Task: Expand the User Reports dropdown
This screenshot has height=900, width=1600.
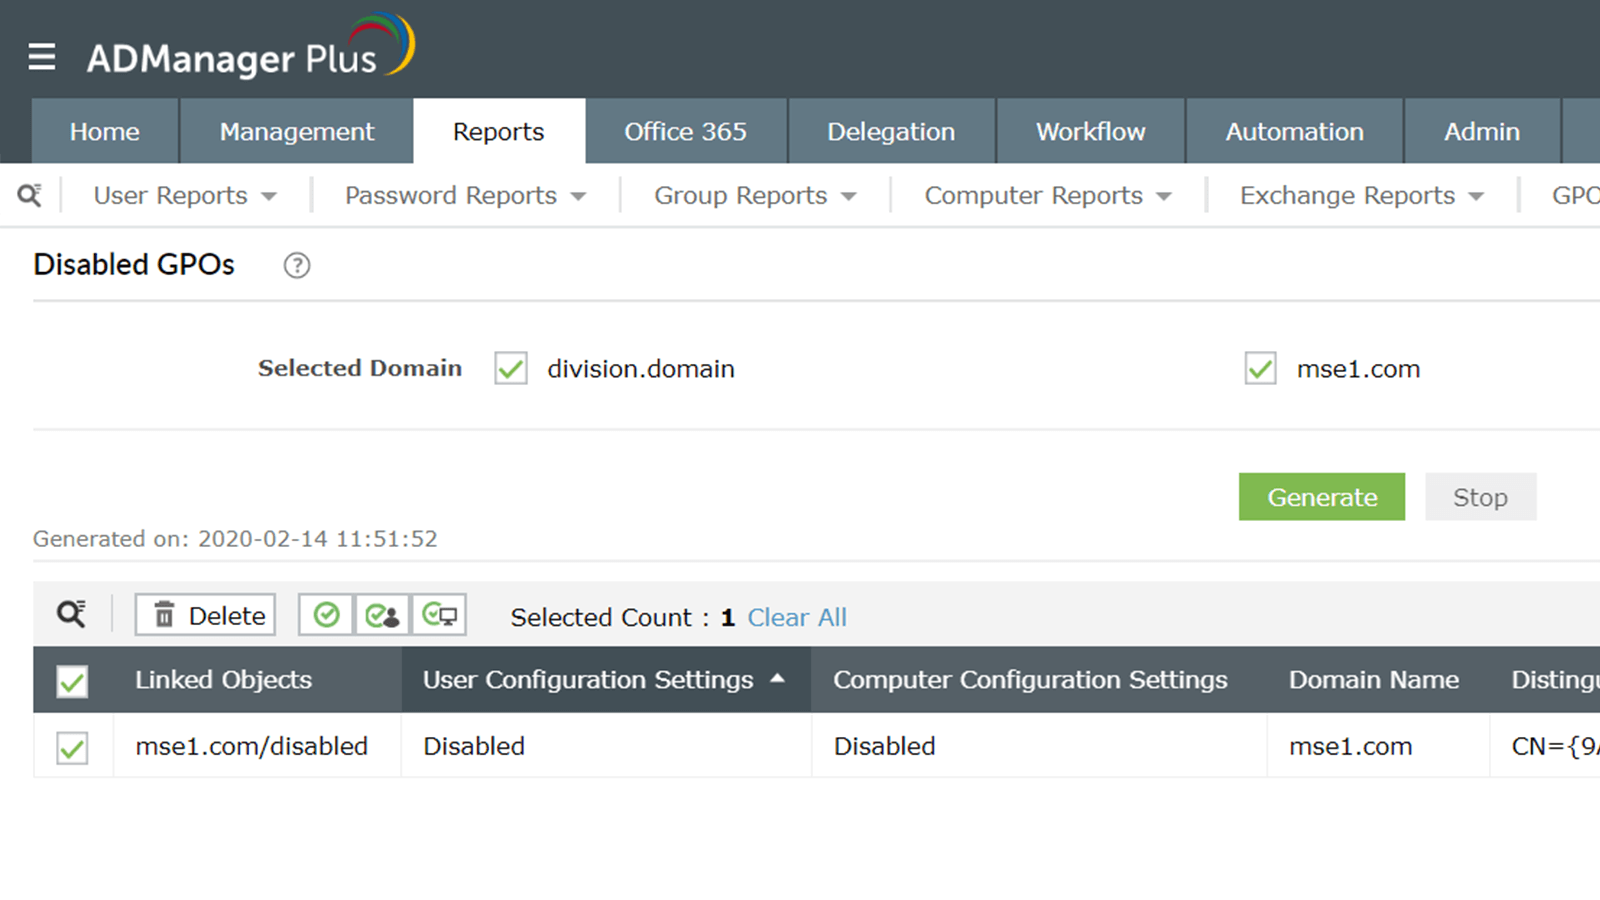Action: [185, 195]
